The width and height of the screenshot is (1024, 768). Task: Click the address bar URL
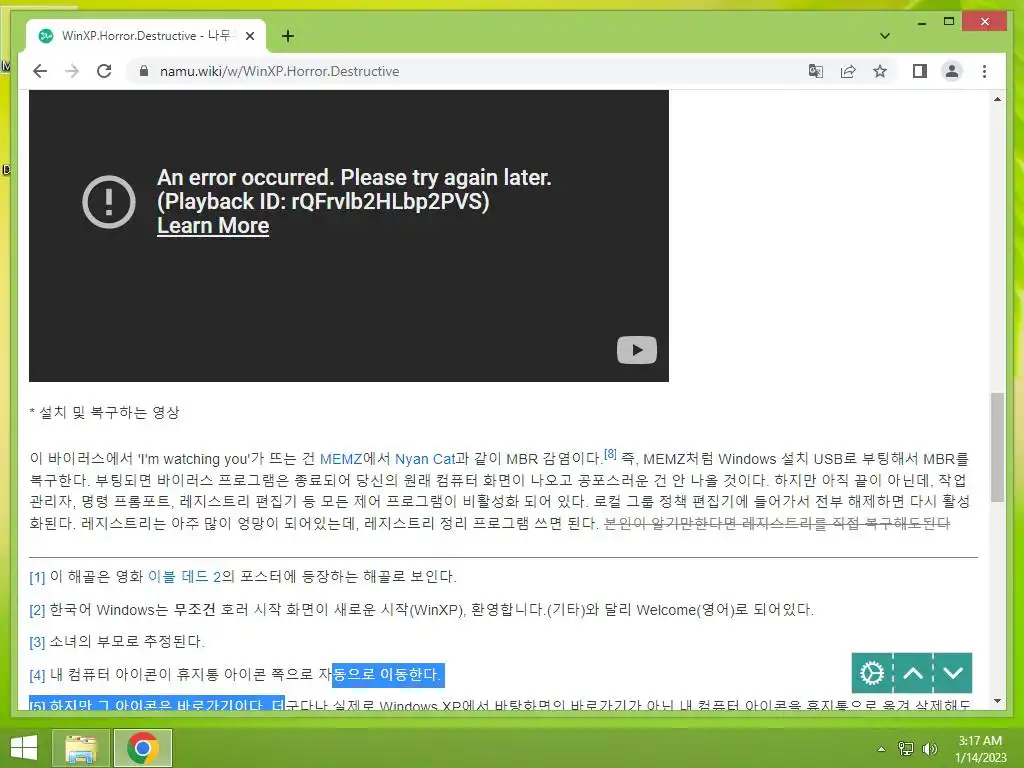tap(280, 71)
